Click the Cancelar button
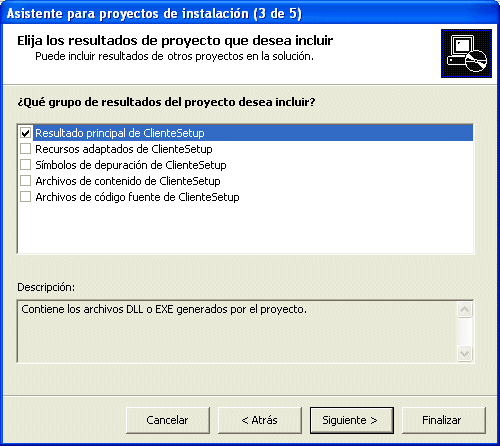 click(168, 420)
